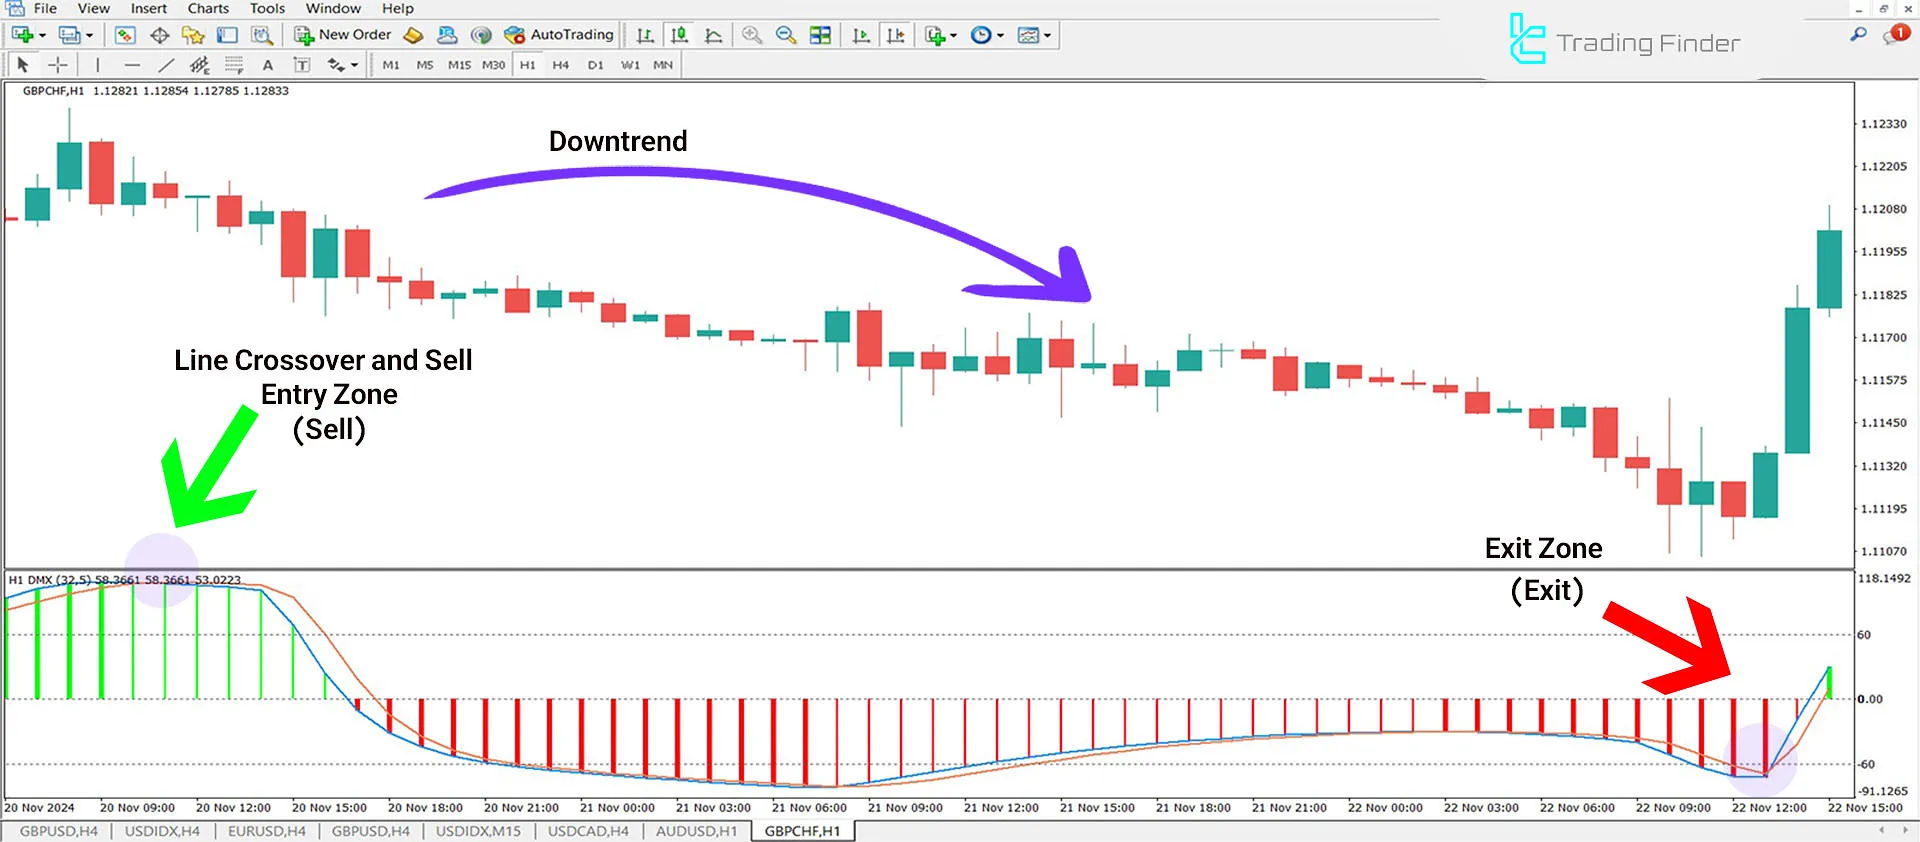The height and width of the screenshot is (842, 1920).
Task: Select the equidistant channel tool
Action: (x=200, y=65)
